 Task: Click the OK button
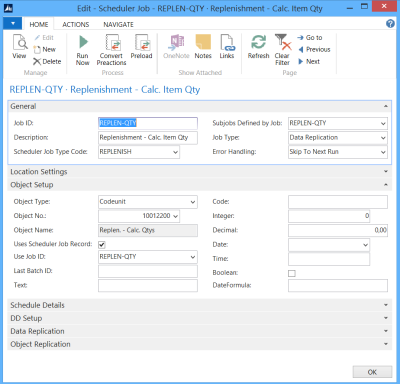point(372,372)
